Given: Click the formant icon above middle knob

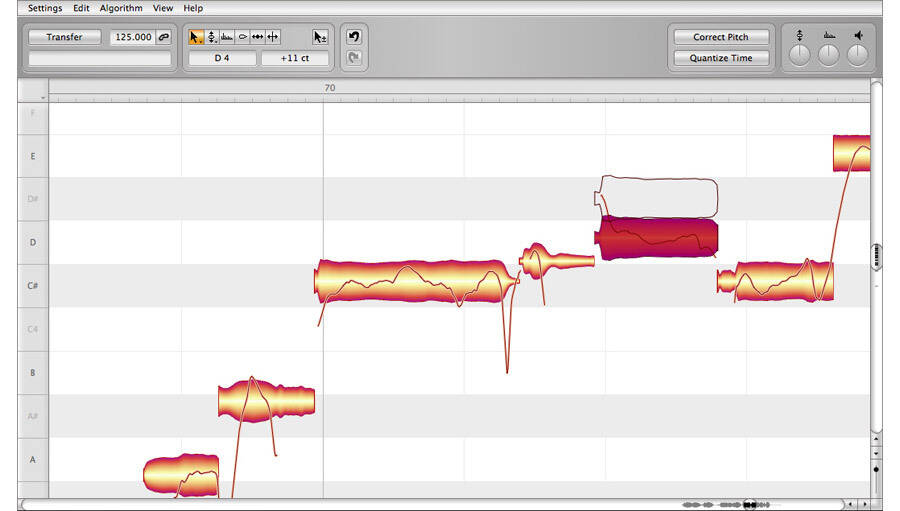Looking at the screenshot, I should pos(829,36).
